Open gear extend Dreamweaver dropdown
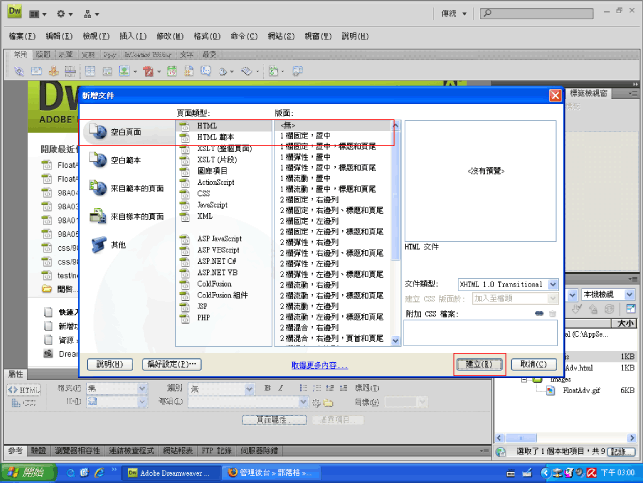Screen dimensions: 643x483 coord(64,14)
